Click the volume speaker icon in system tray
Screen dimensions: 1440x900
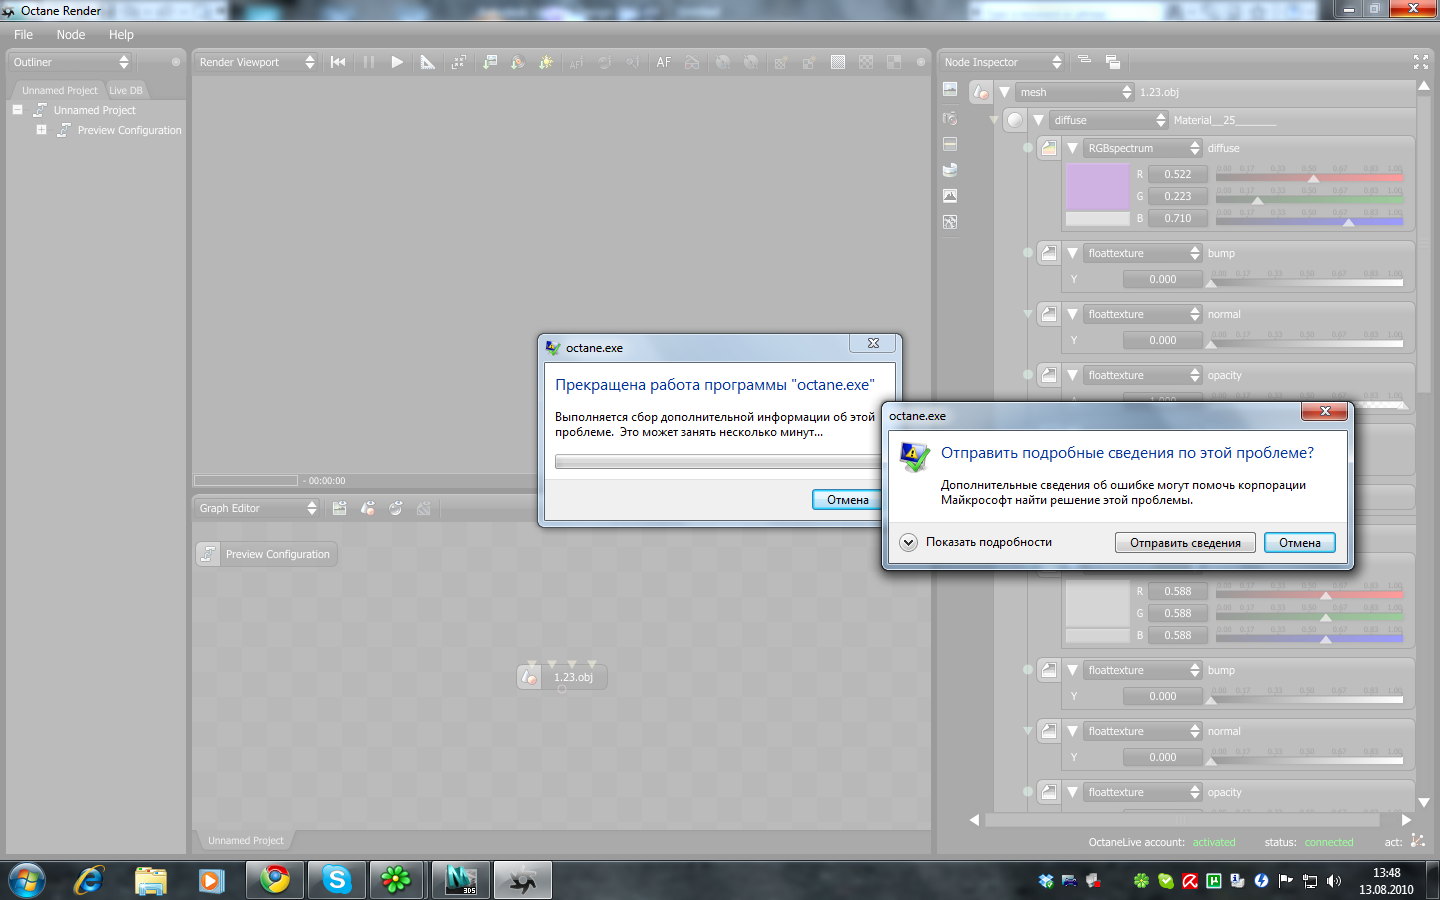coord(1334,881)
